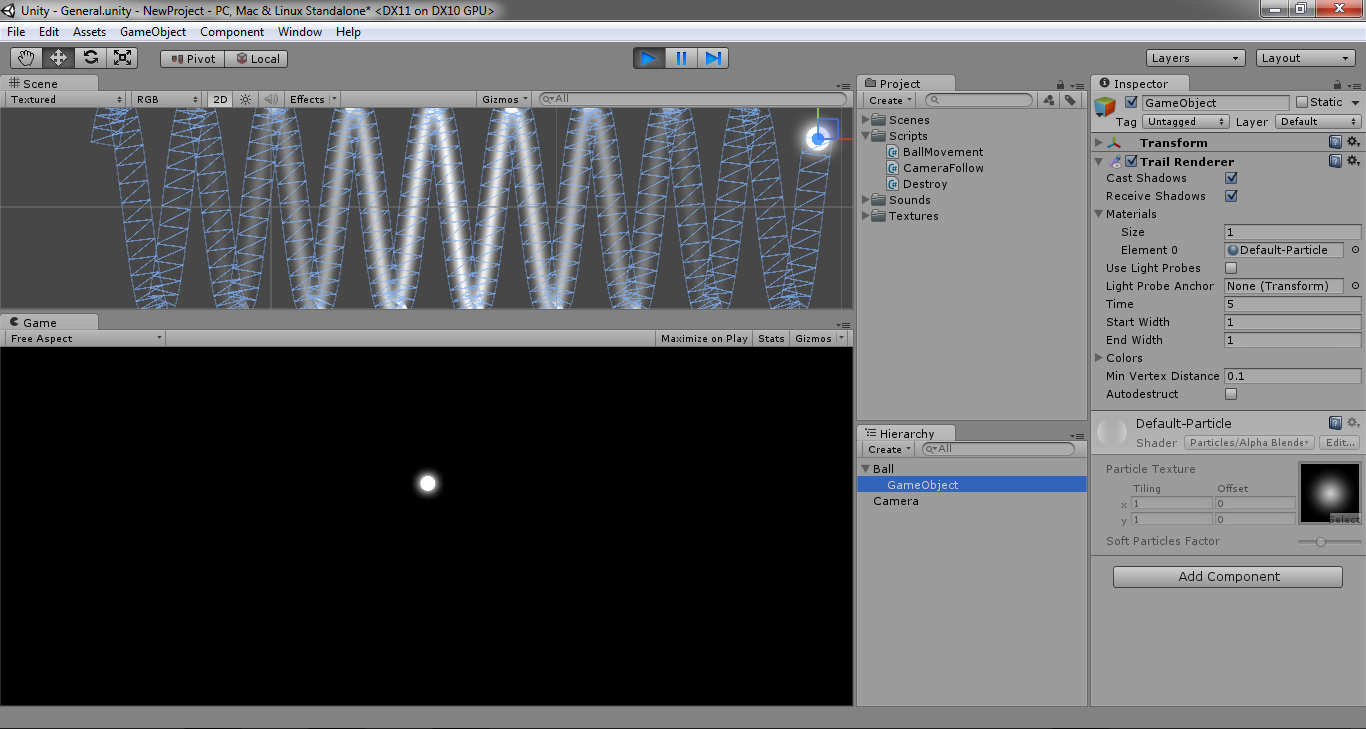1366x729 pixels.
Task: Expand the Scenes folder
Action: point(866,120)
